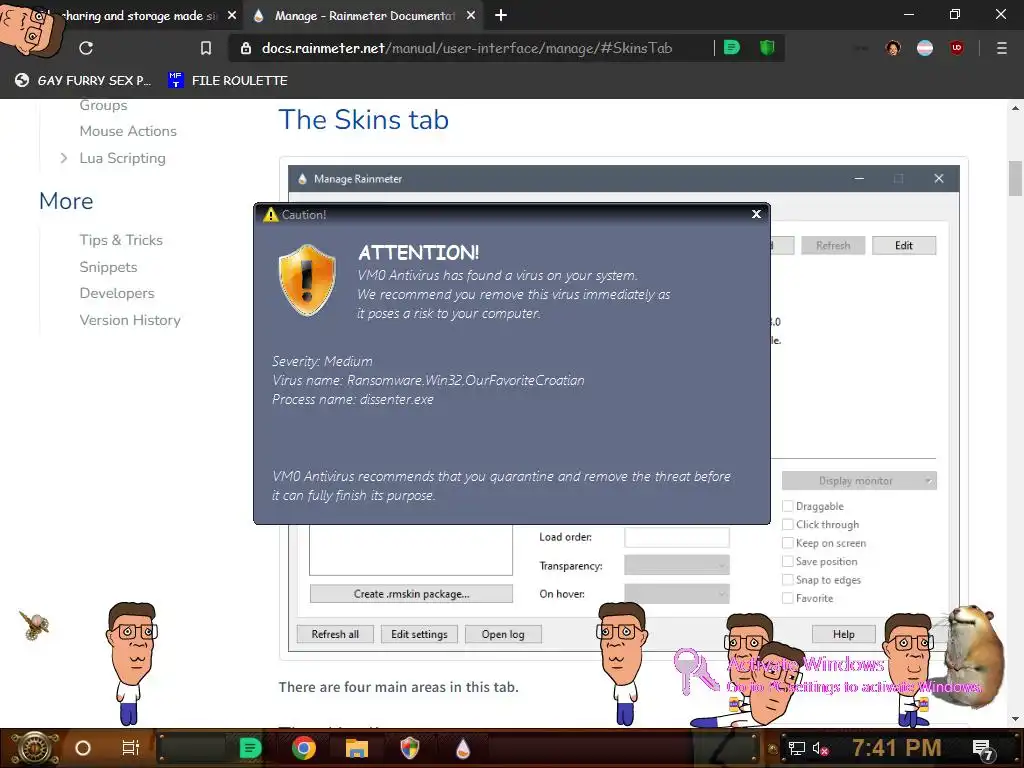Toggle the Save position checkbox

coord(788,561)
